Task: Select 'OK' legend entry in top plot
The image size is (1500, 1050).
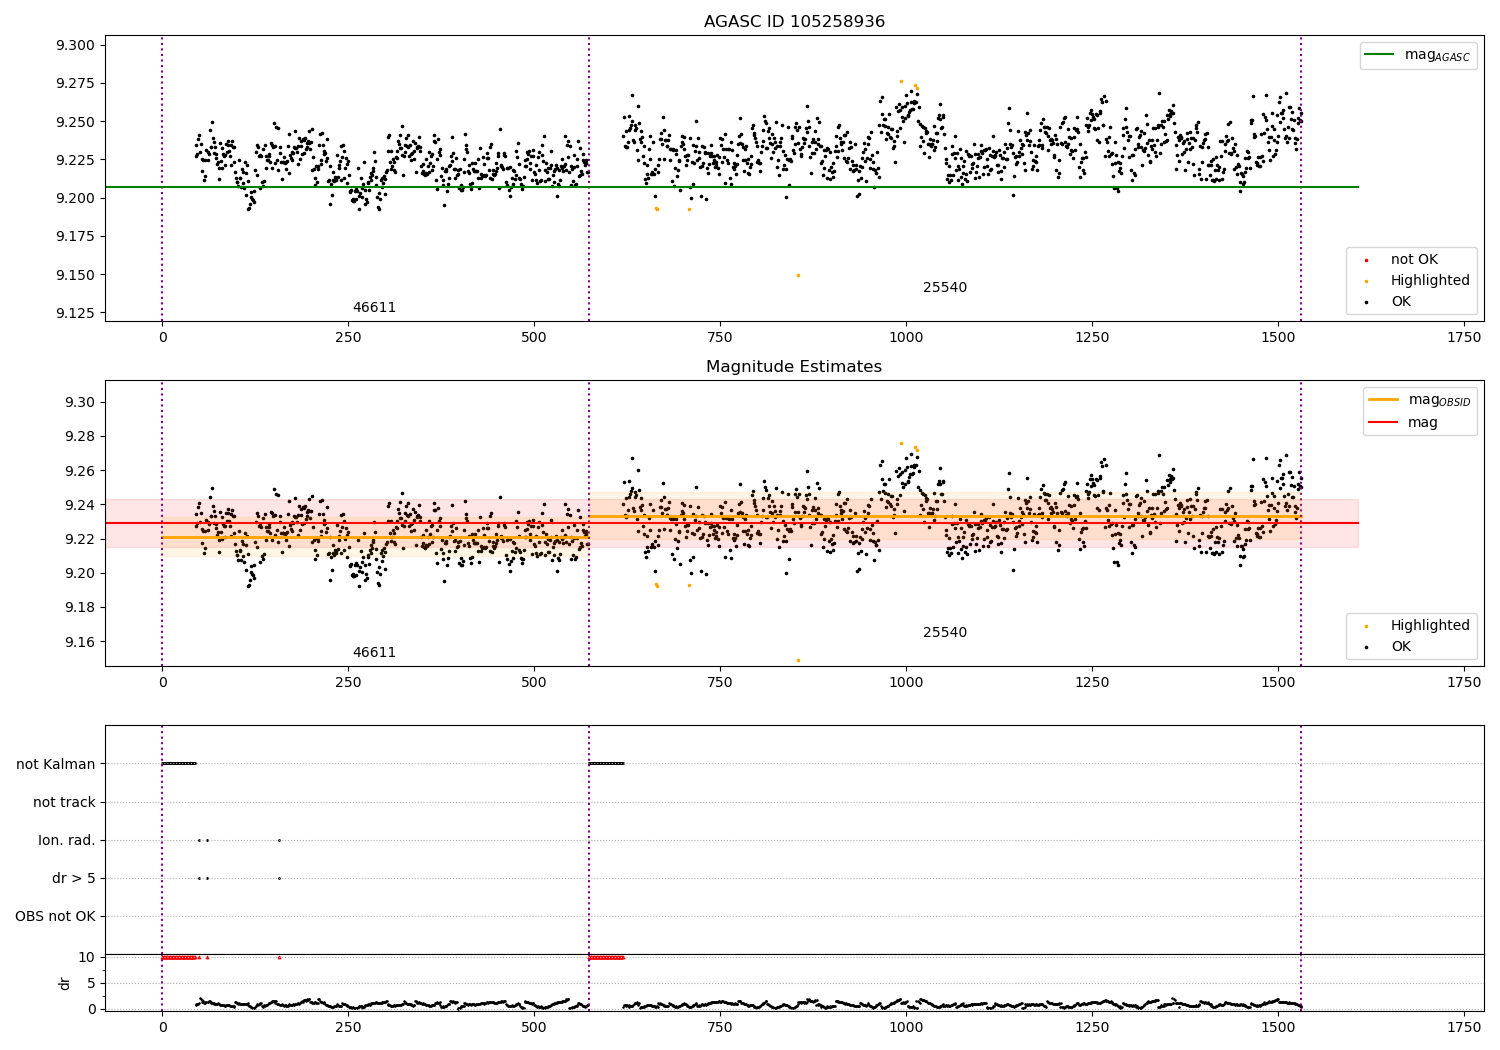Action: [1401, 302]
